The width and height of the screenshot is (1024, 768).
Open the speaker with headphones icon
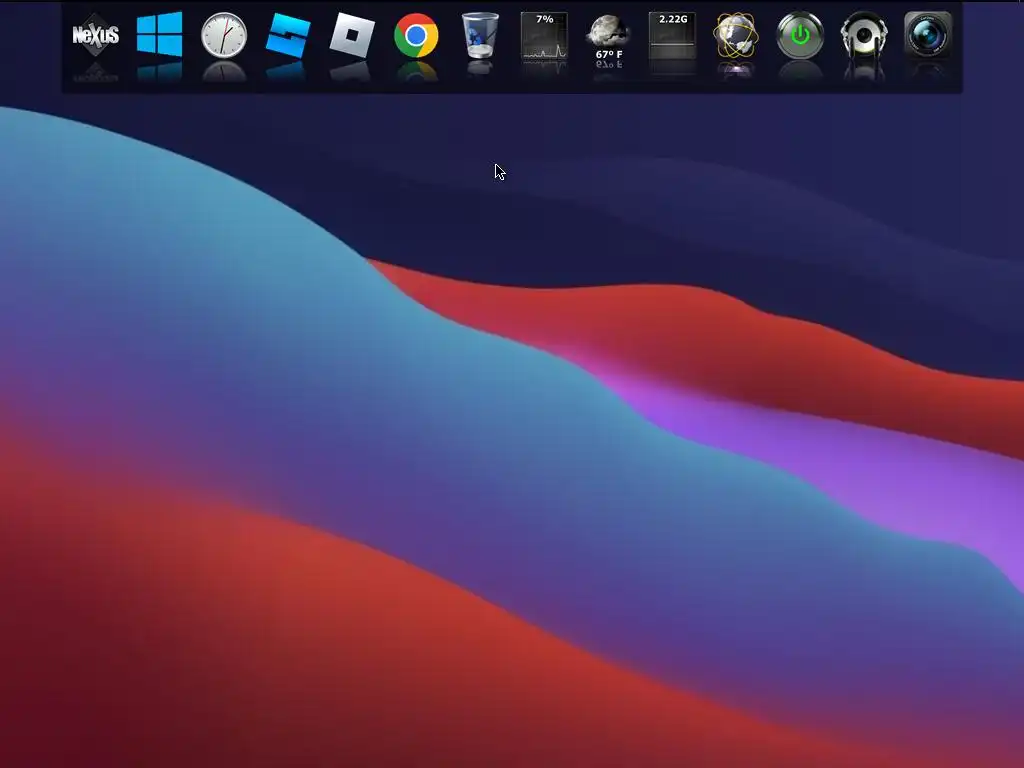point(864,35)
